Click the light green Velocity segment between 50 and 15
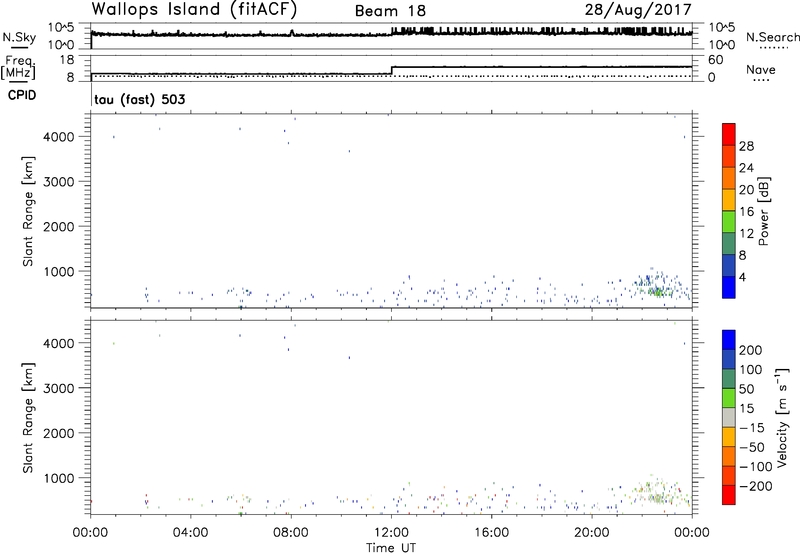This screenshot has width=800, height=554. (729, 398)
